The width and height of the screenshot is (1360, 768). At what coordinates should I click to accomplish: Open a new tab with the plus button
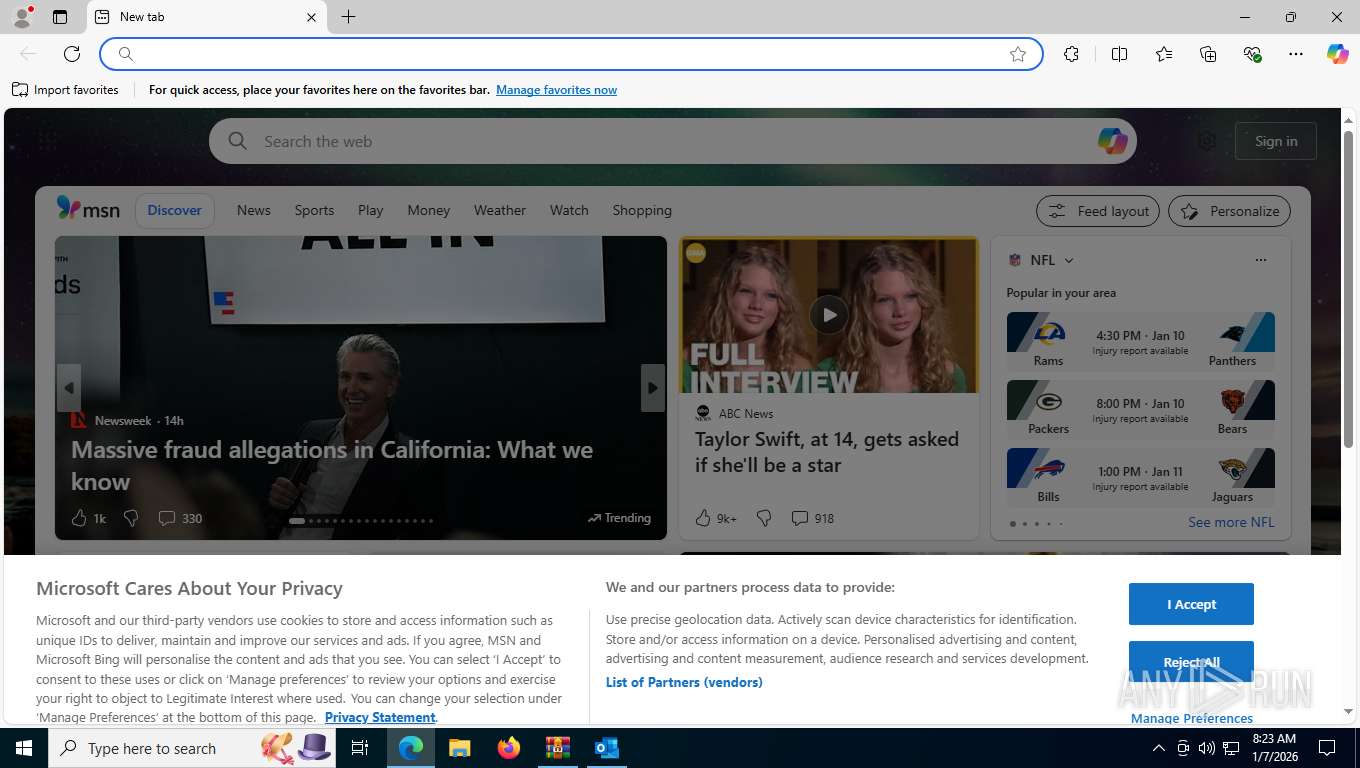348,17
